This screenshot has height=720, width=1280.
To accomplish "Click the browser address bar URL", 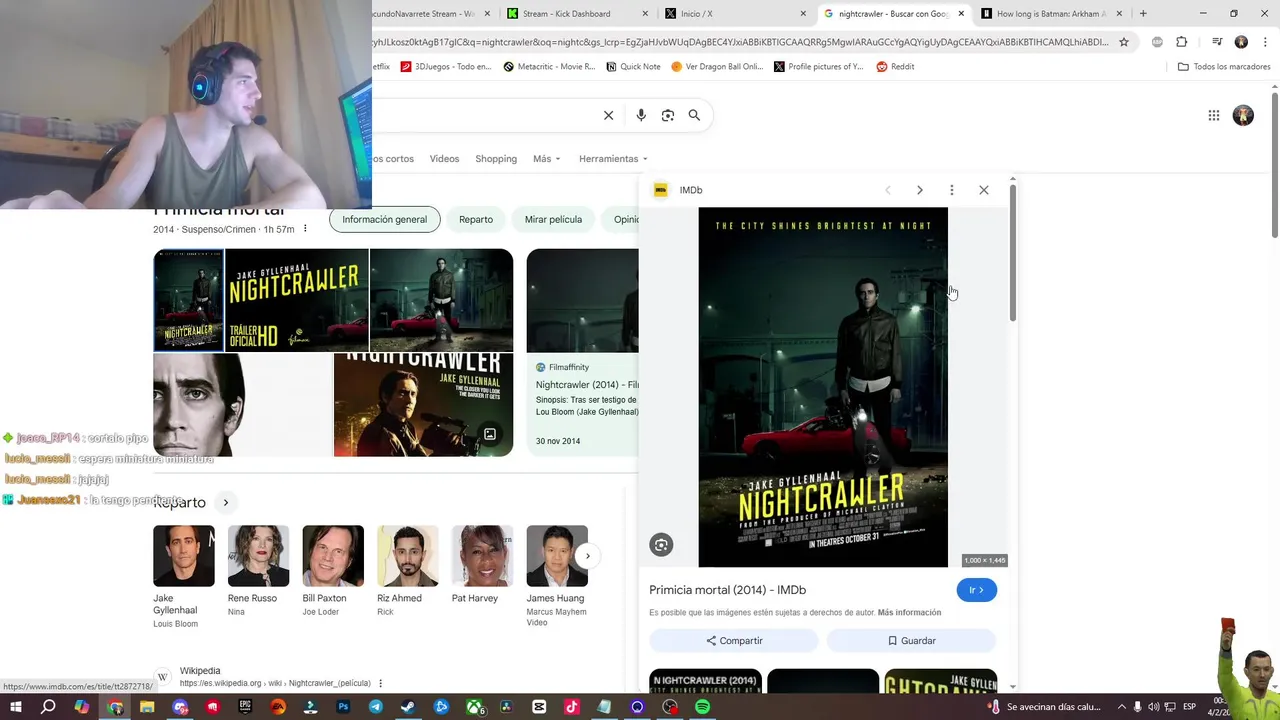I will tap(740, 42).
